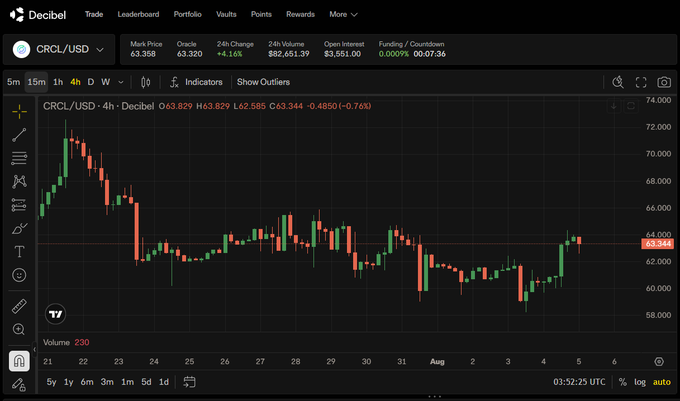Open the Points page
This screenshot has width=680, height=401.
tap(261, 14)
